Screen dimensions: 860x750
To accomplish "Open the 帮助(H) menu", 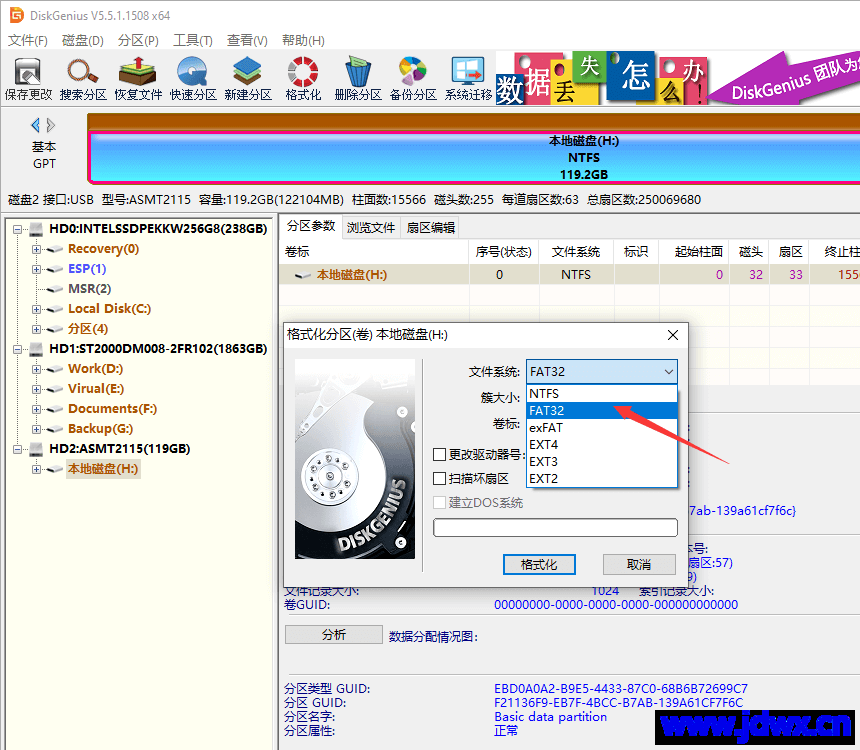I will point(303,41).
